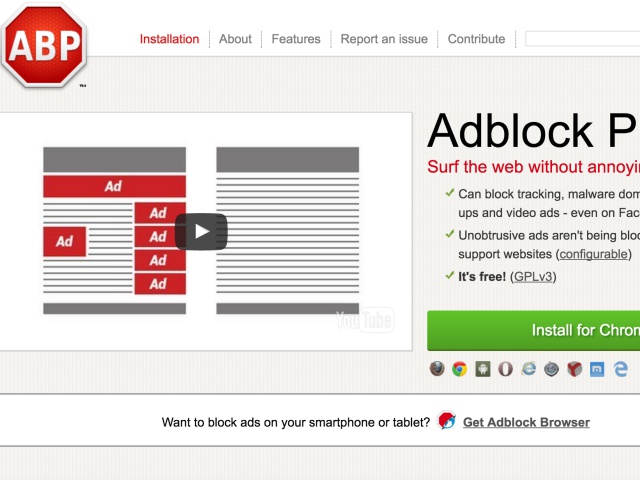Image resolution: width=640 pixels, height=480 pixels.
Task: Select the Opera browser icon
Action: 506,368
